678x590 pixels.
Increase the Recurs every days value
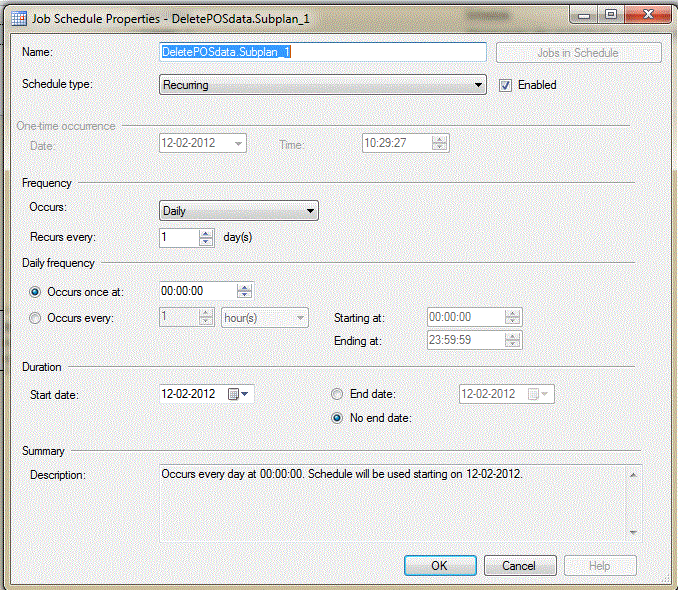click(206, 233)
